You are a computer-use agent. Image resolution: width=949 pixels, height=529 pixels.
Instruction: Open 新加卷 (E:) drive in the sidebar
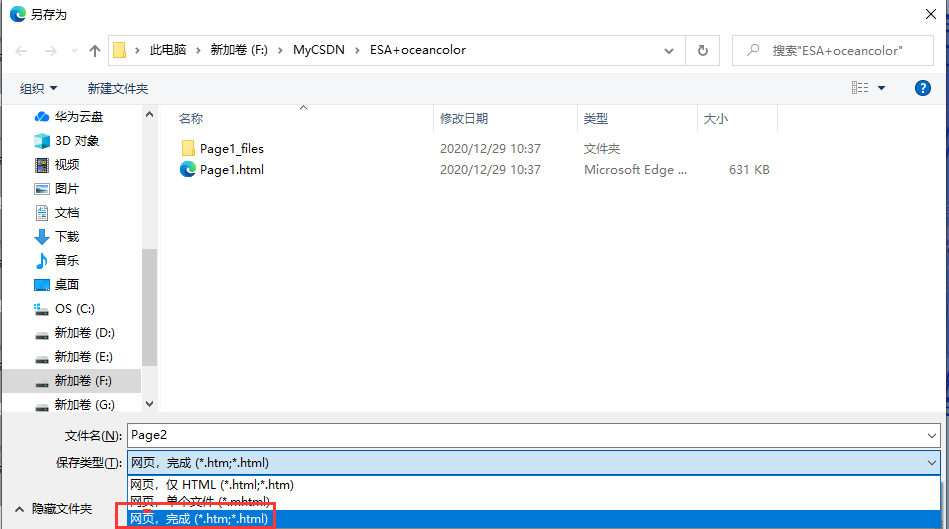tap(84, 356)
